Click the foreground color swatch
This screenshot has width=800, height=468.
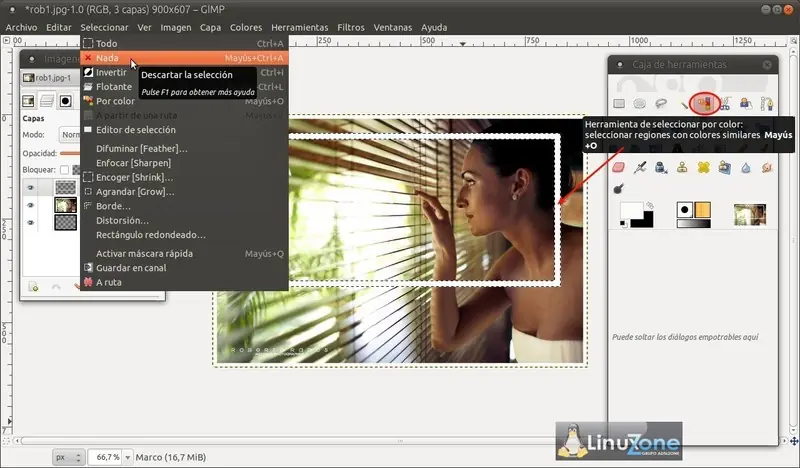[x=631, y=210]
